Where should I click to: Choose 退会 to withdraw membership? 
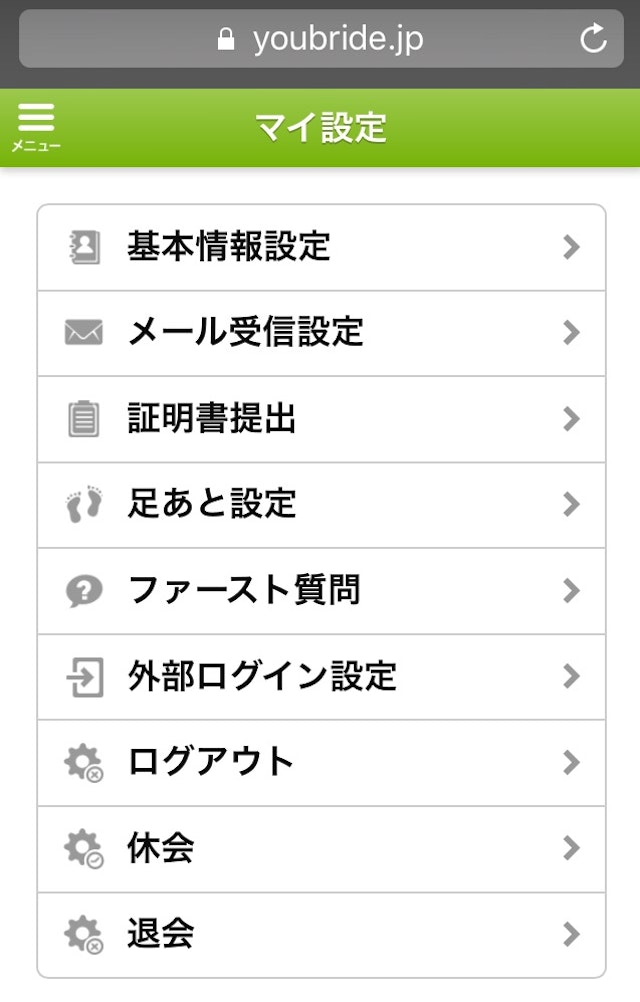tap(160, 934)
